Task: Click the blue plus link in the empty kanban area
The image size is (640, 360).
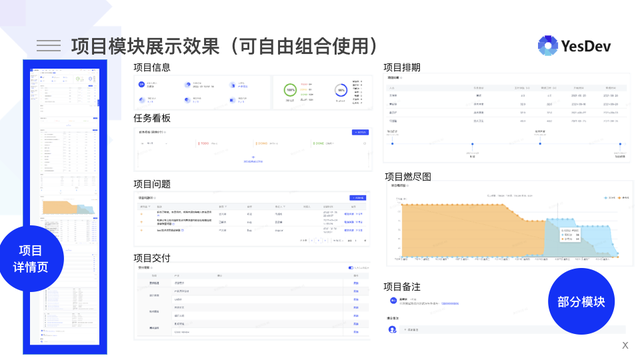Action: [x=253, y=160]
